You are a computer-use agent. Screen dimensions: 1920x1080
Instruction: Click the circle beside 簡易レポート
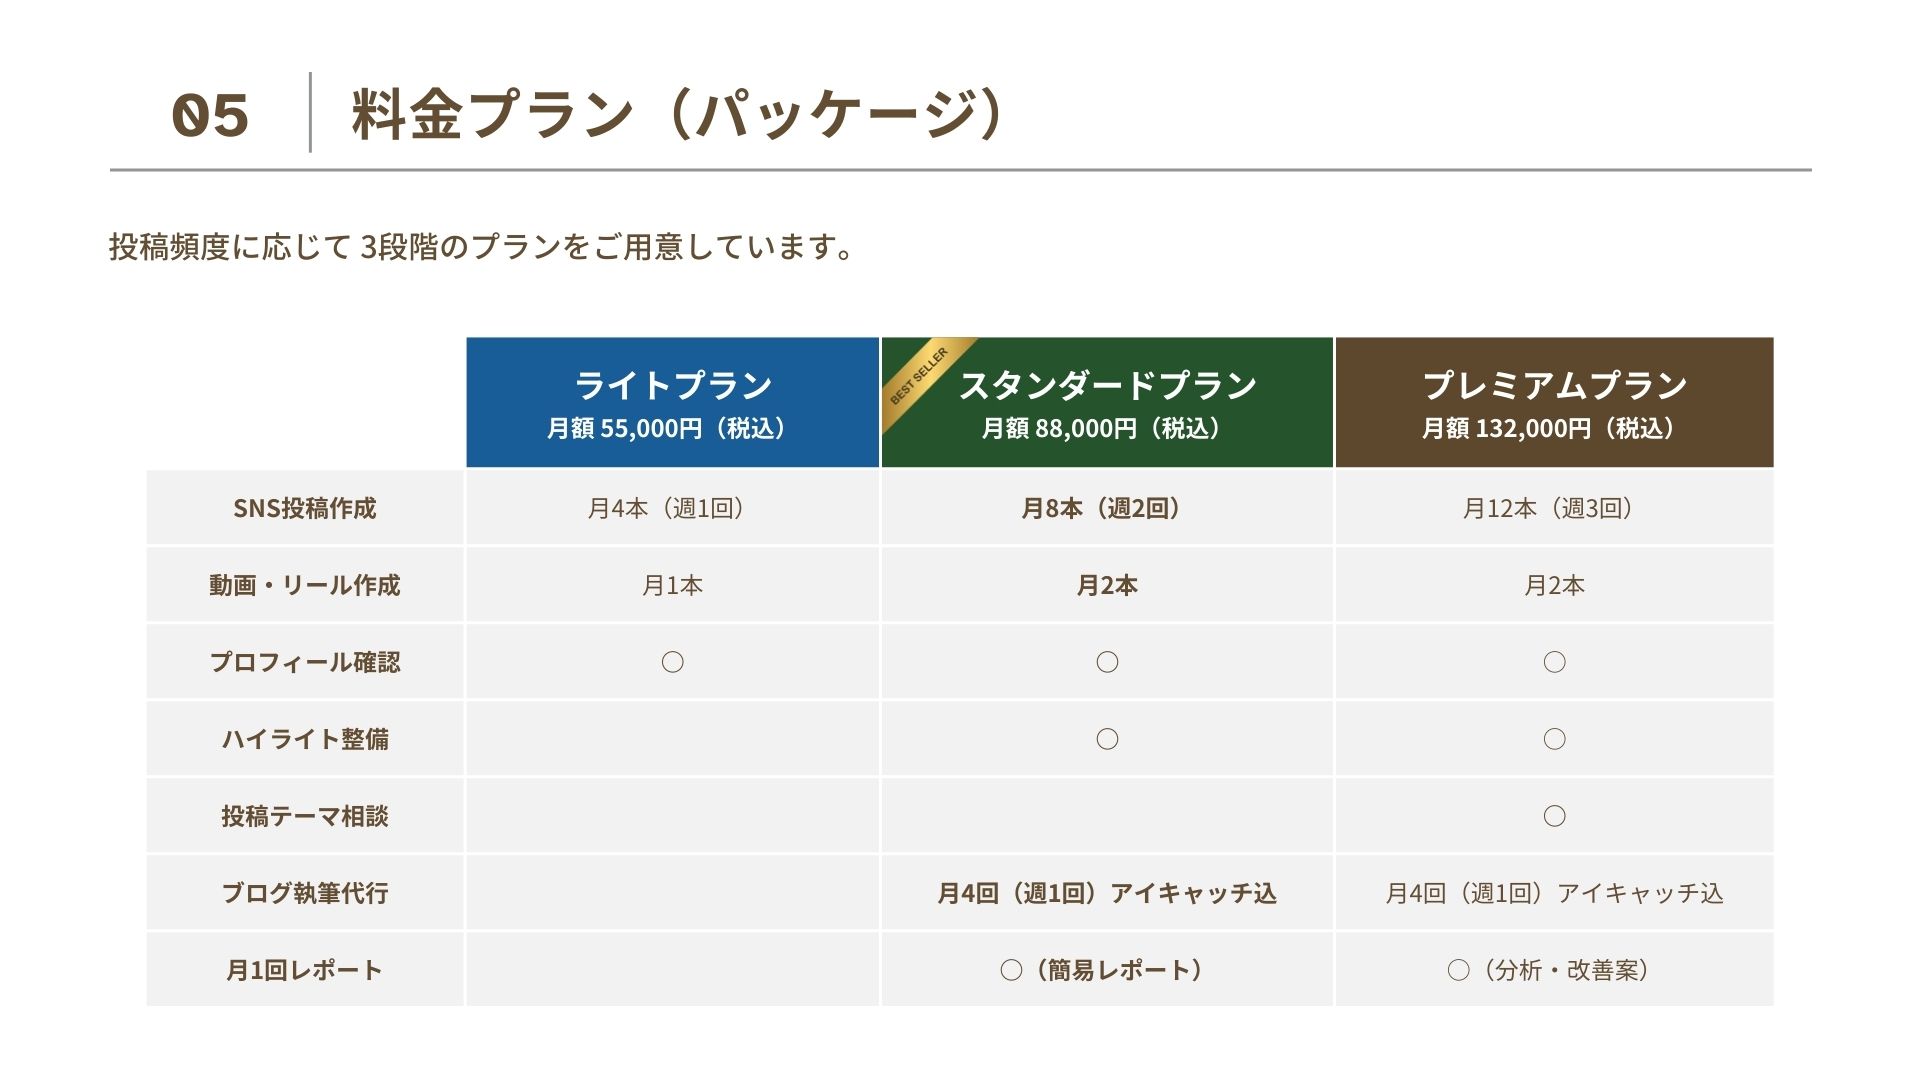point(1011,970)
